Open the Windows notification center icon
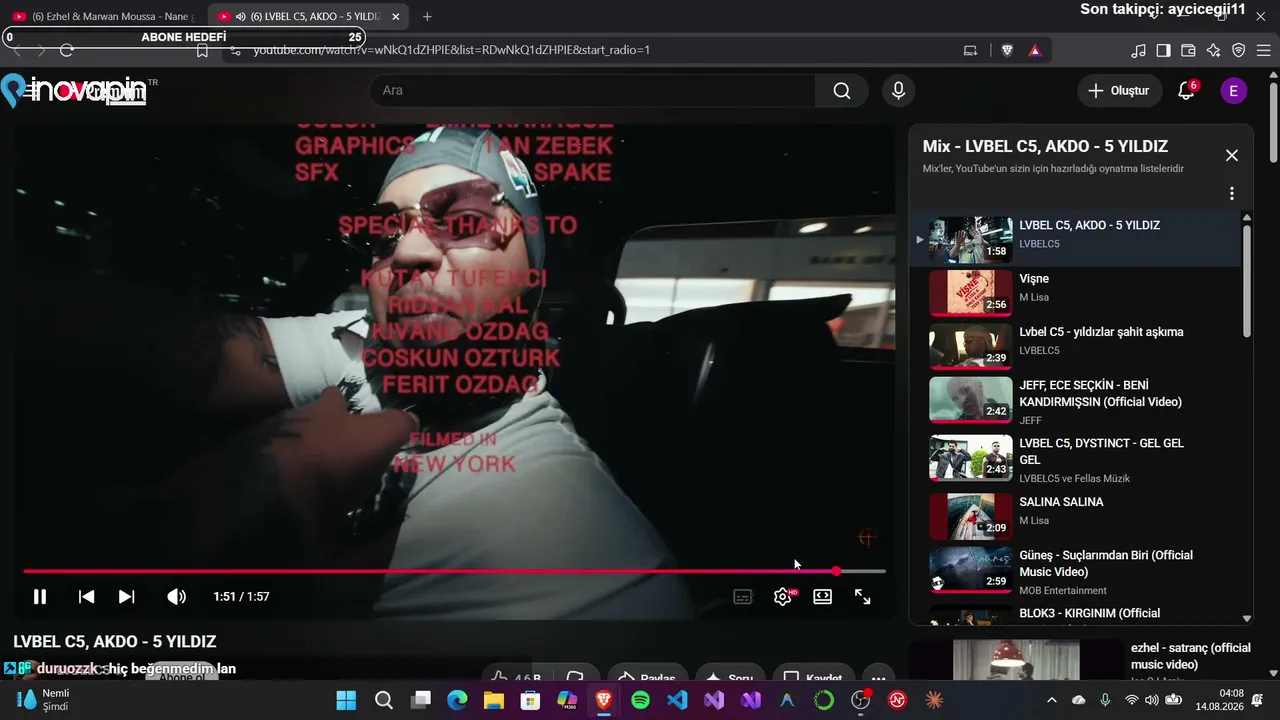Screen dimensions: 1280x720 (1258, 700)
